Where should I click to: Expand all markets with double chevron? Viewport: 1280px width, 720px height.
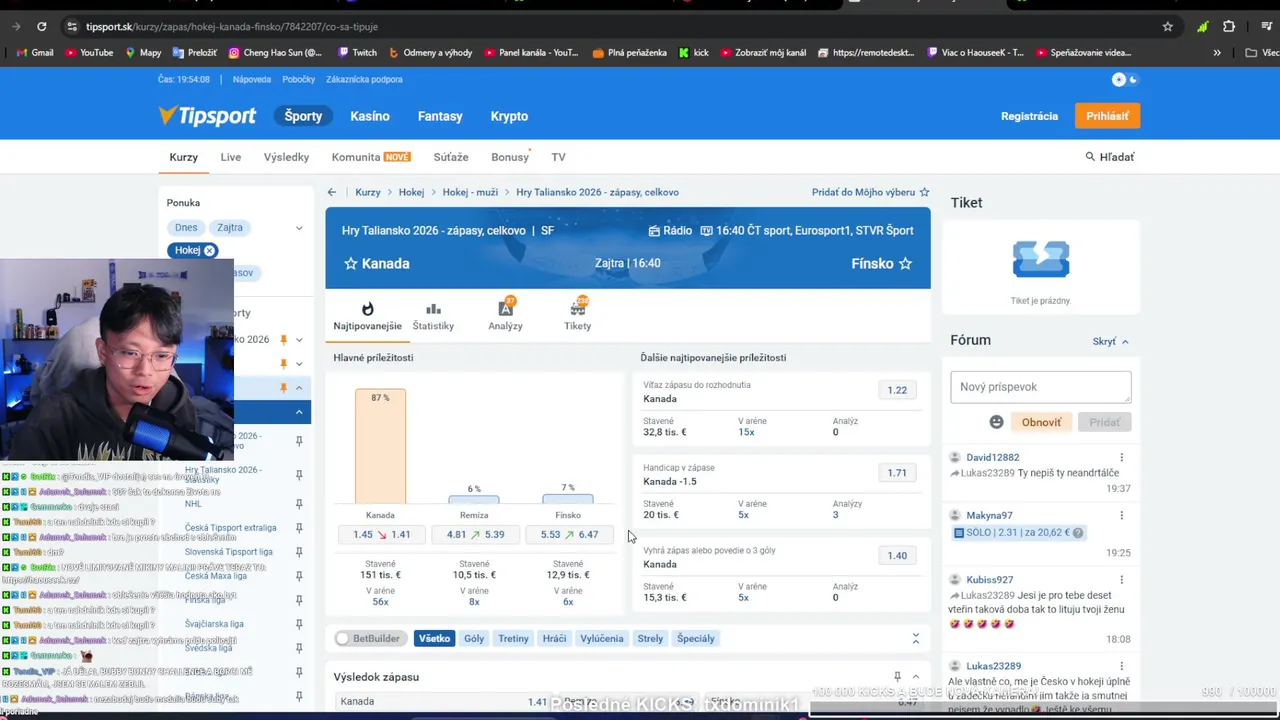pyautogui.click(x=915, y=638)
